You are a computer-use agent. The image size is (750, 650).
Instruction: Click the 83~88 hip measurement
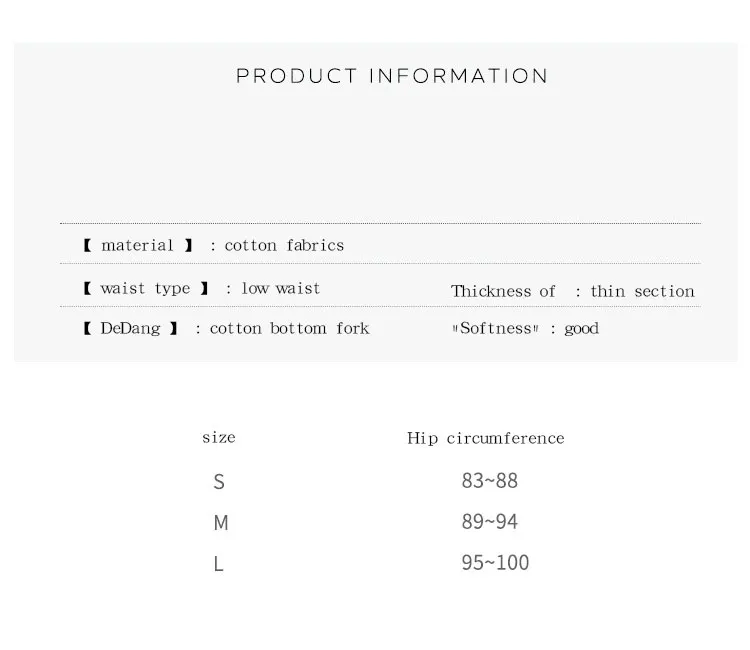[490, 480]
